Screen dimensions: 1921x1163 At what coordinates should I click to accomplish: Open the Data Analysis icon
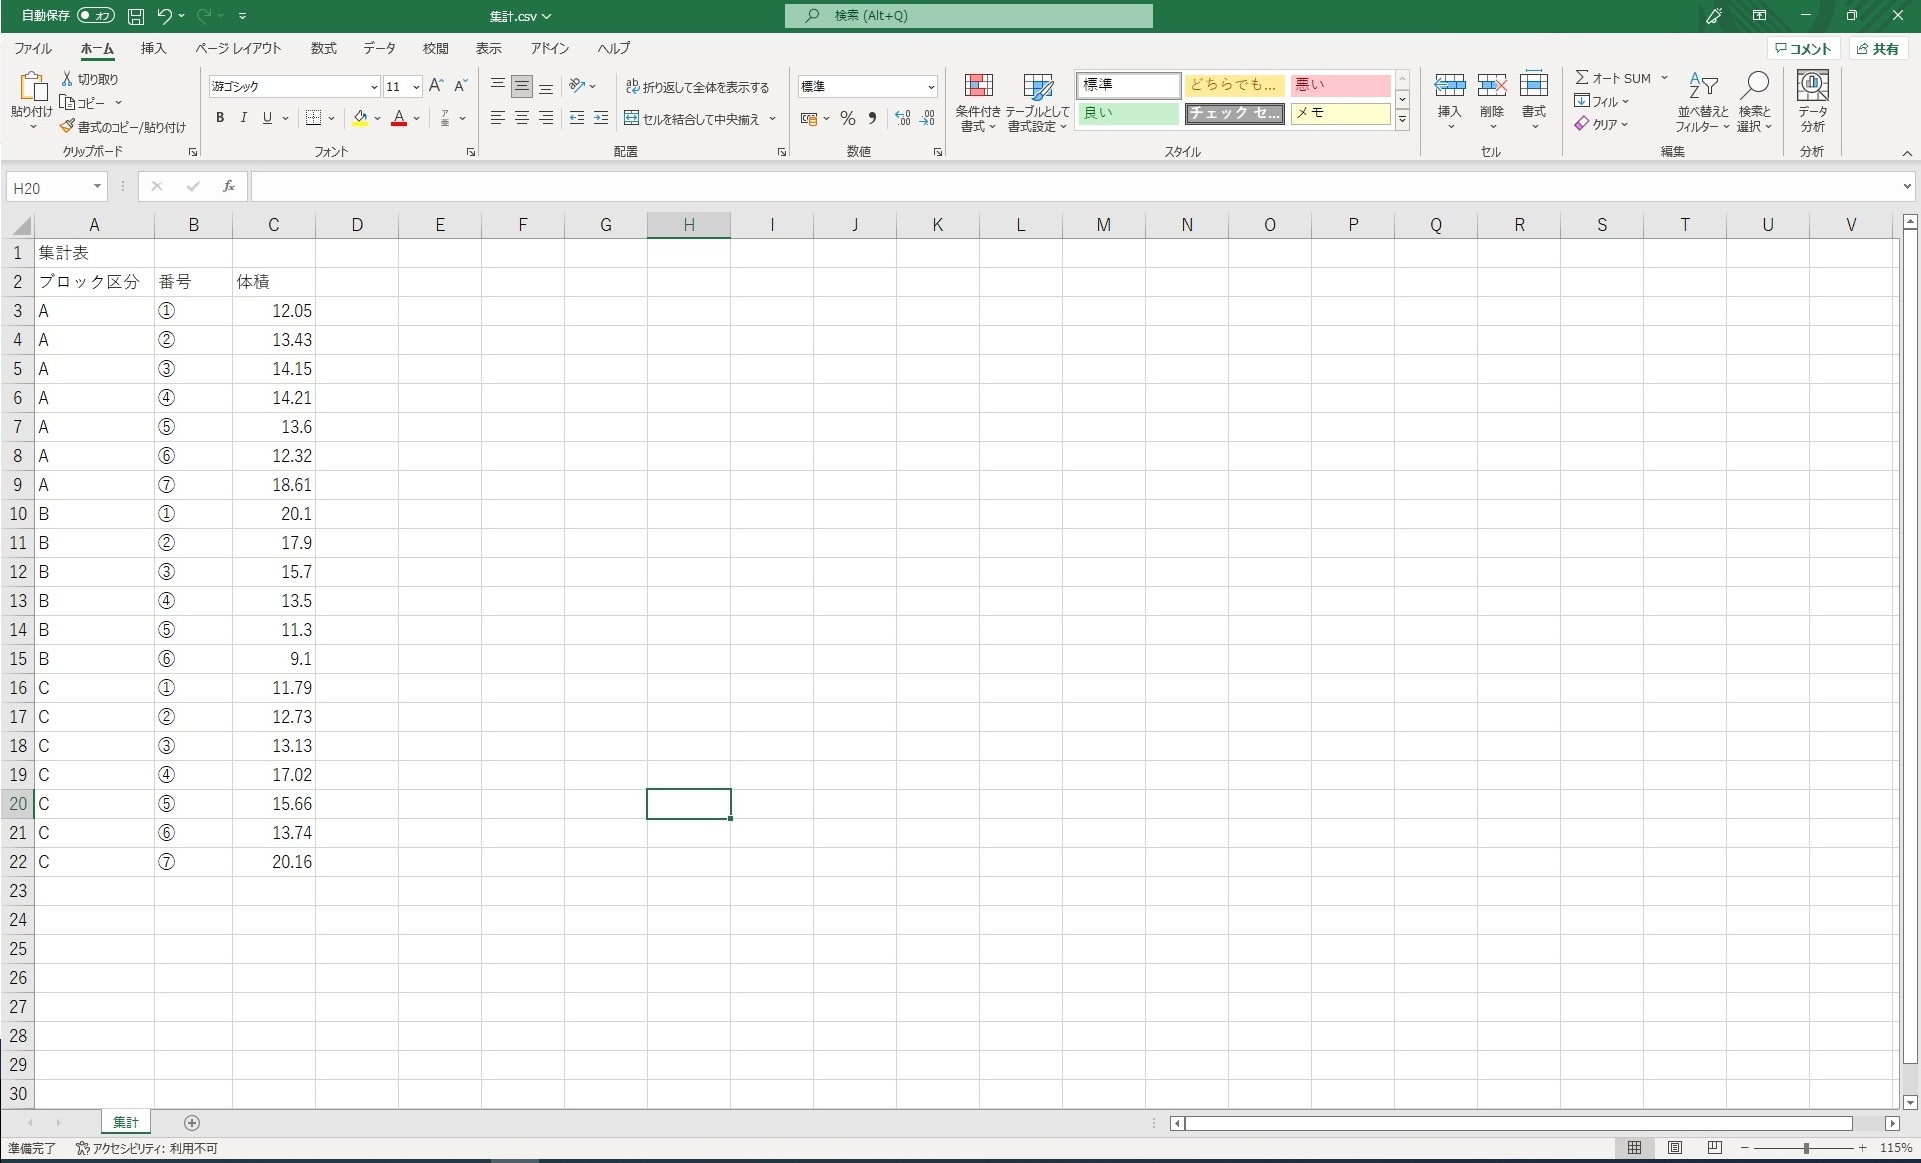point(1813,87)
